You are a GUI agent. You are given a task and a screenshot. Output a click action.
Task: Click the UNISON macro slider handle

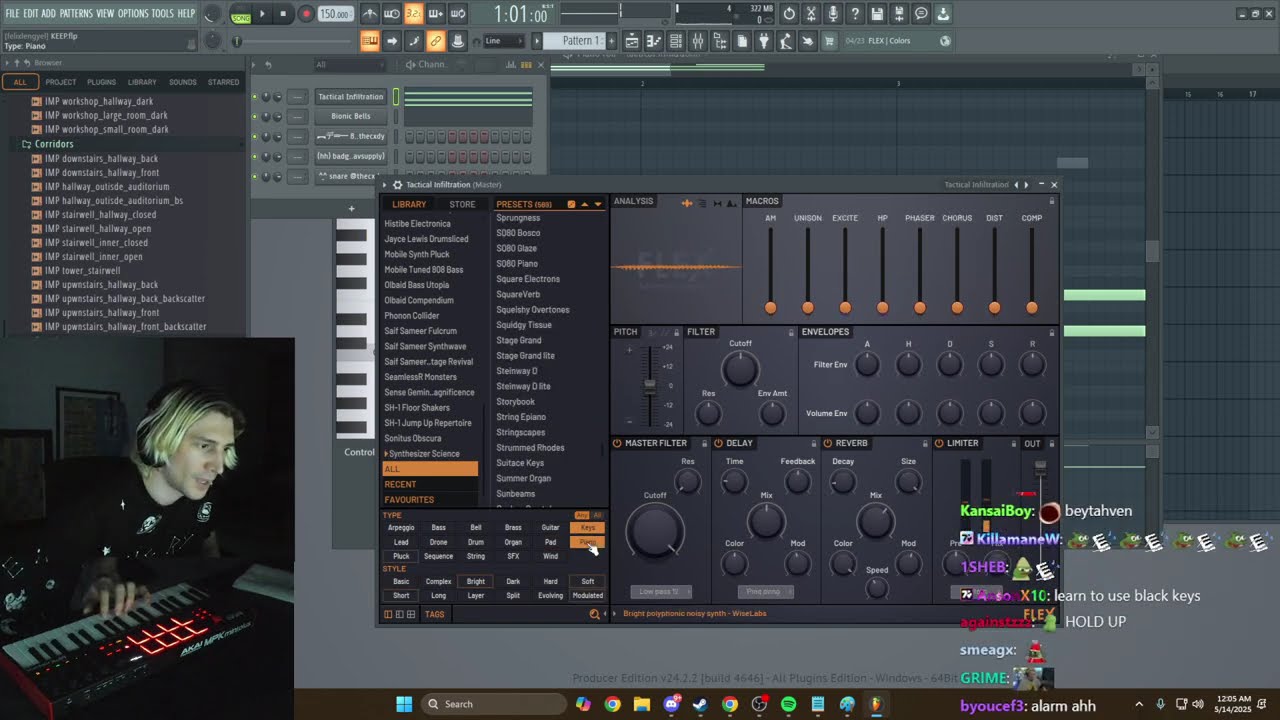pos(808,307)
